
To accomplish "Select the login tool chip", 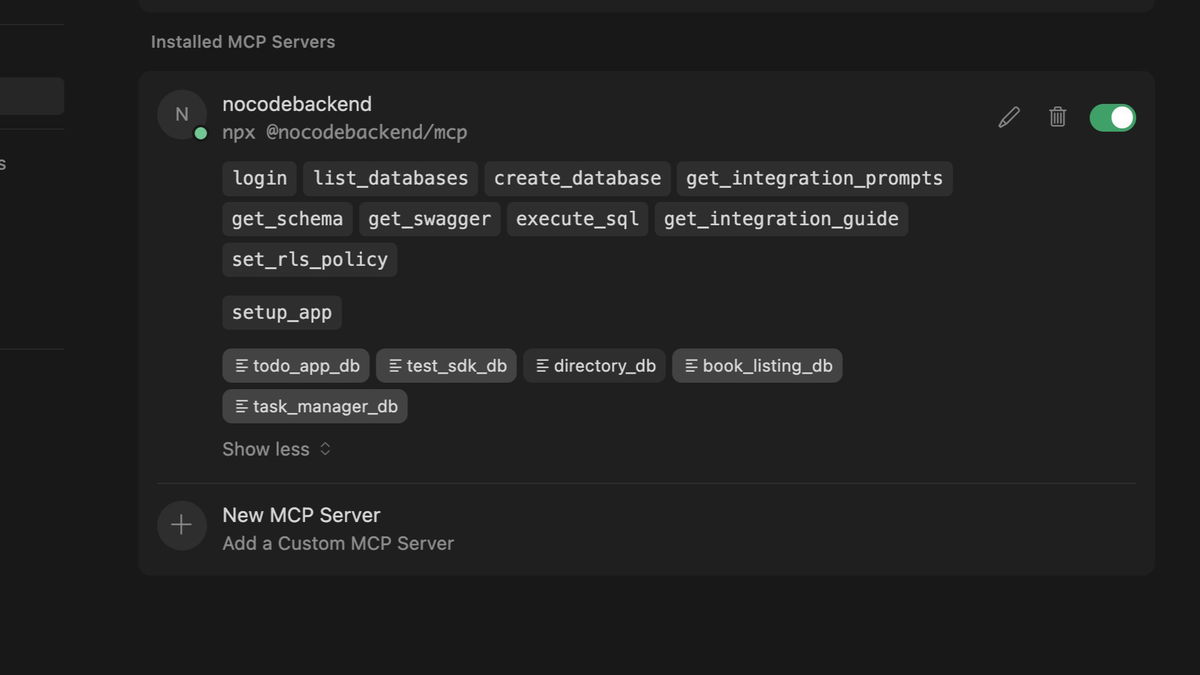I will [259, 178].
